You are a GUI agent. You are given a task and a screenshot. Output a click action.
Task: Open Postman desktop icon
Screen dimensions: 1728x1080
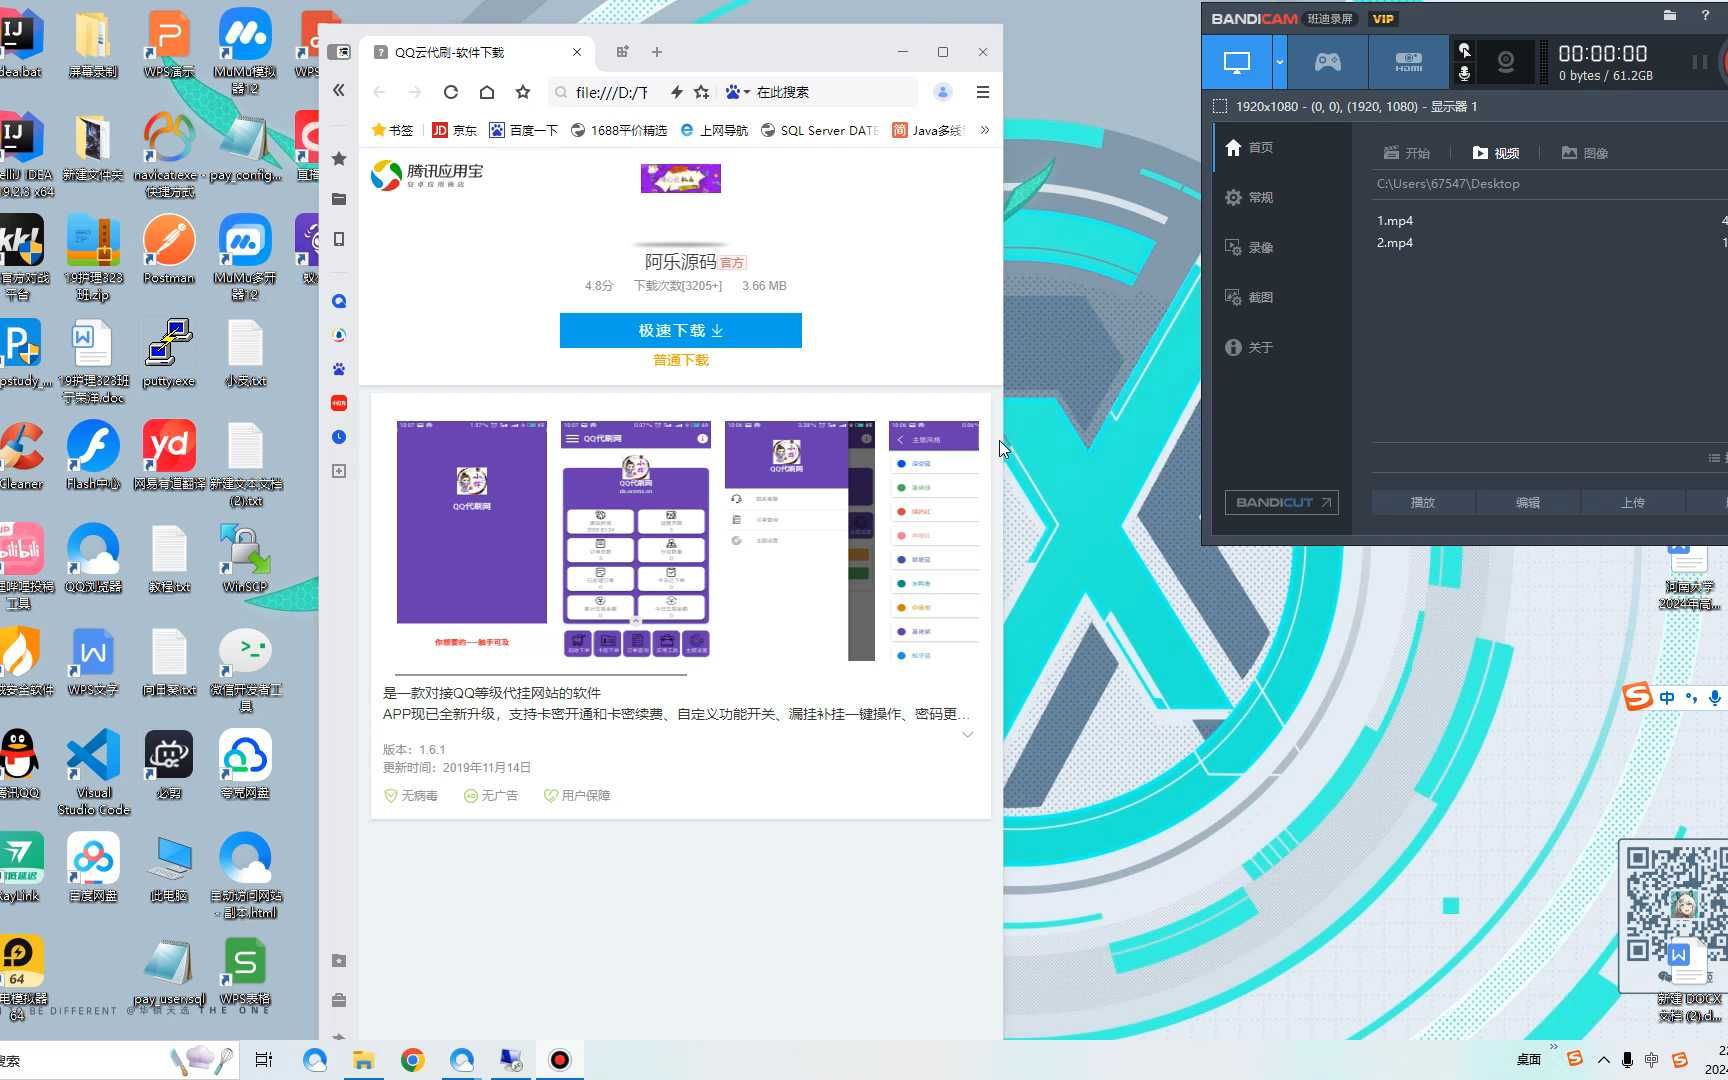[x=169, y=249]
